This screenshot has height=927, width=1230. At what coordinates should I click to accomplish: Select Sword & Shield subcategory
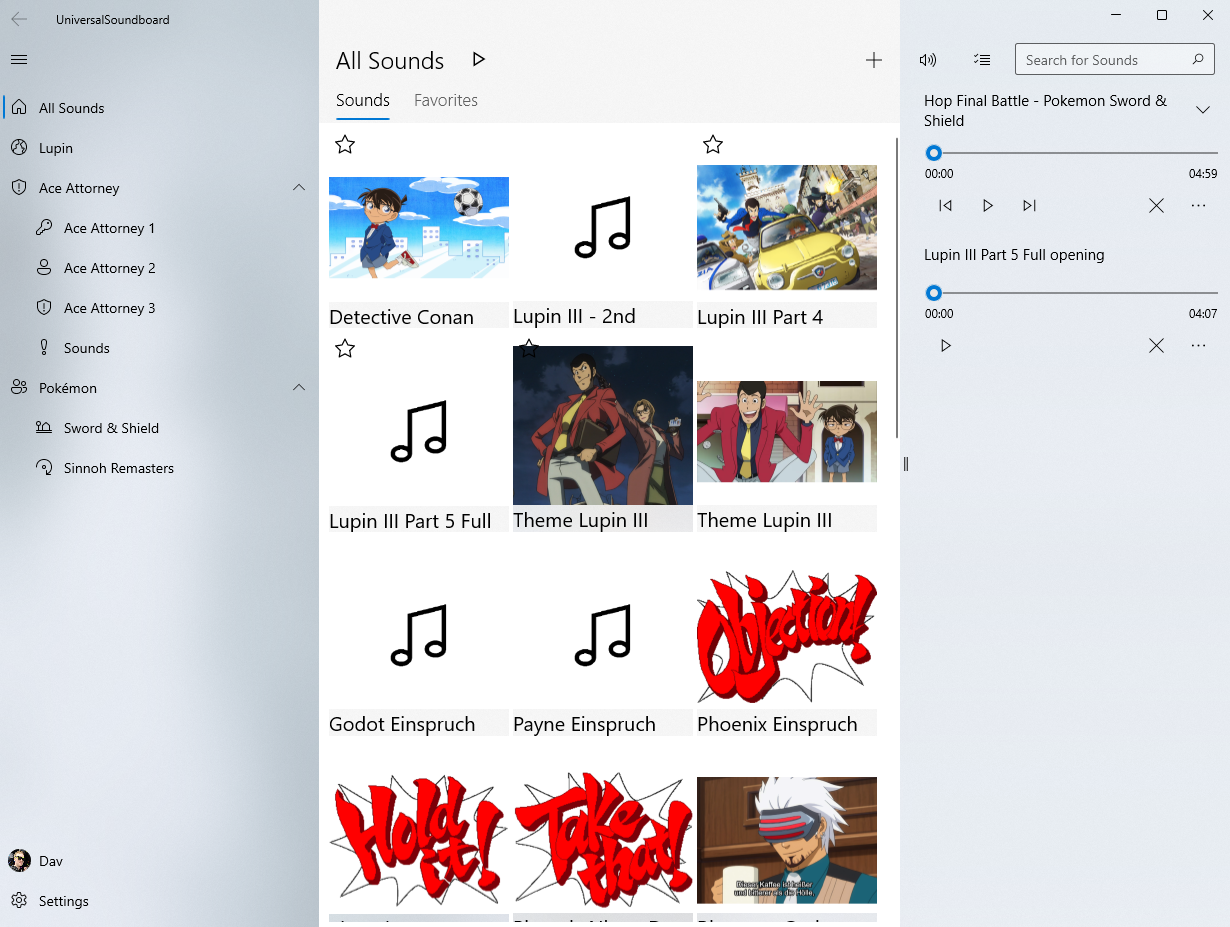point(160,428)
